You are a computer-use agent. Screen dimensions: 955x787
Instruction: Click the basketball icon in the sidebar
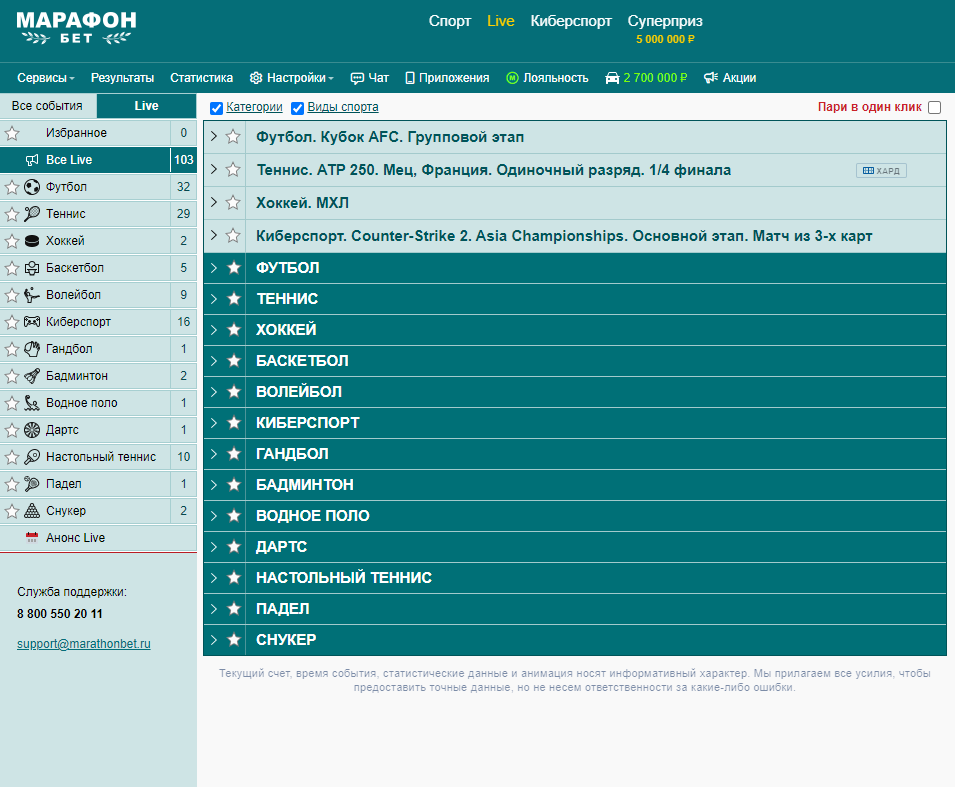pyautogui.click(x=32, y=268)
